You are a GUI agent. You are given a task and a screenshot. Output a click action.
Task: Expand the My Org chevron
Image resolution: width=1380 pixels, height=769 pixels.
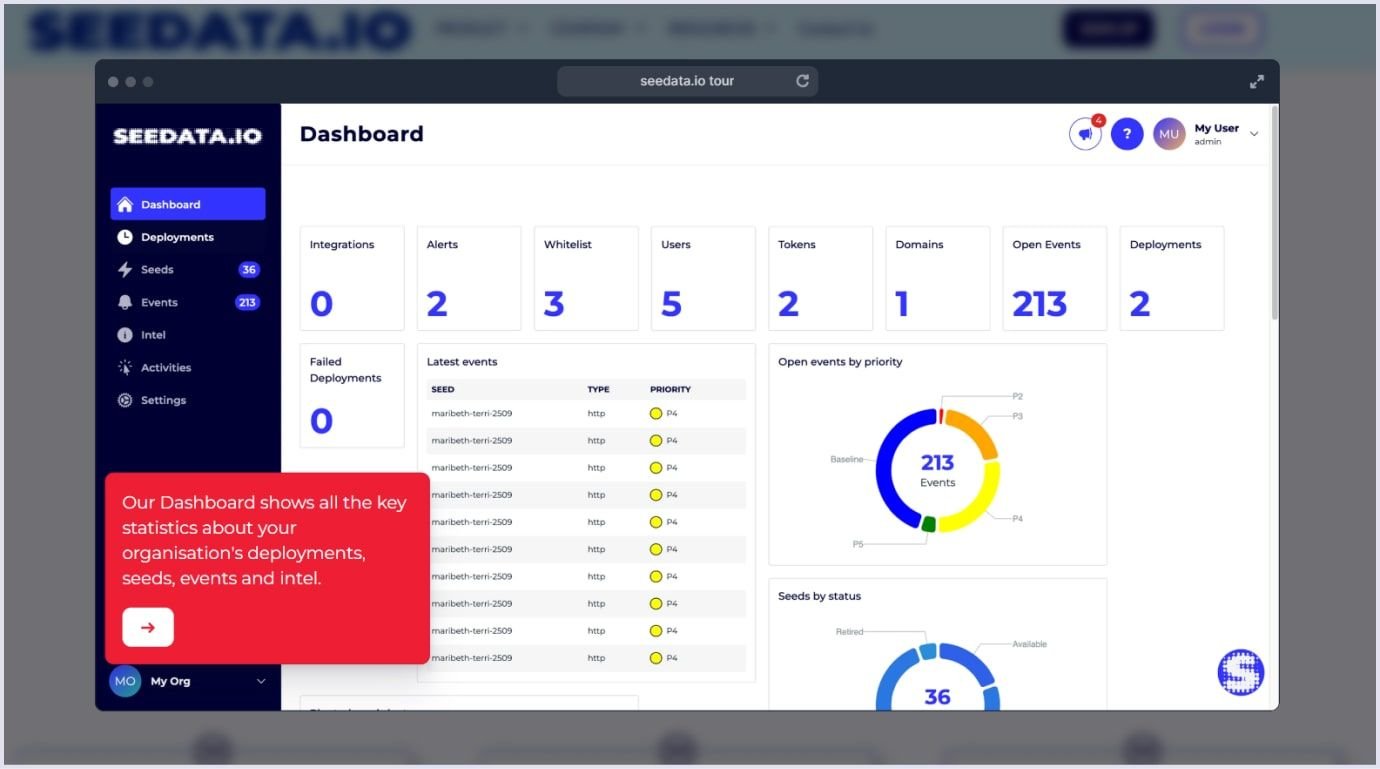pyautogui.click(x=261, y=681)
